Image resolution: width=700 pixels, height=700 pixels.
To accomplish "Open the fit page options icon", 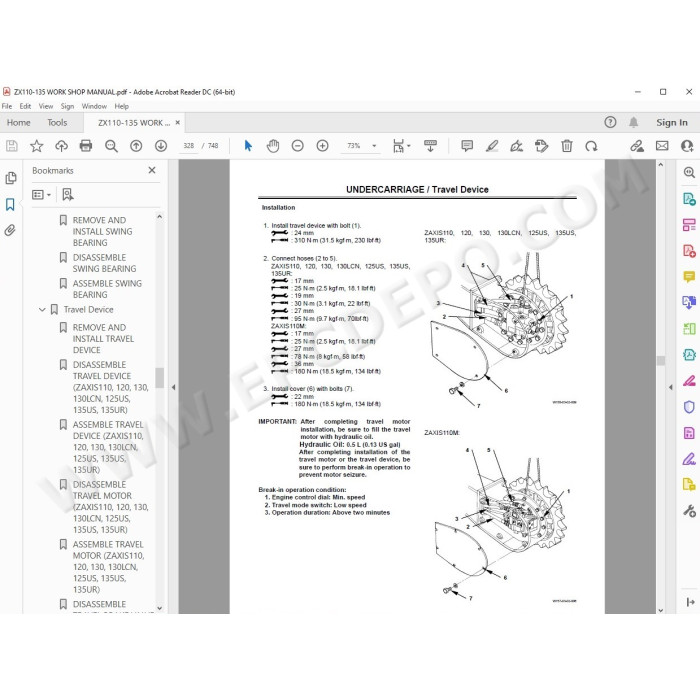I will pos(401,146).
